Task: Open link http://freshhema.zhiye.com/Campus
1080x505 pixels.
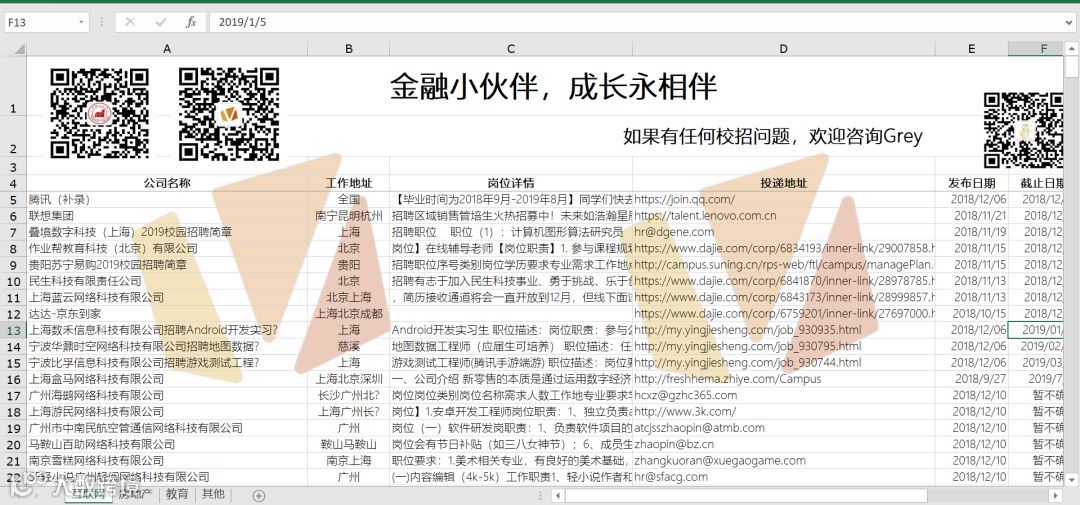Action: [728, 379]
